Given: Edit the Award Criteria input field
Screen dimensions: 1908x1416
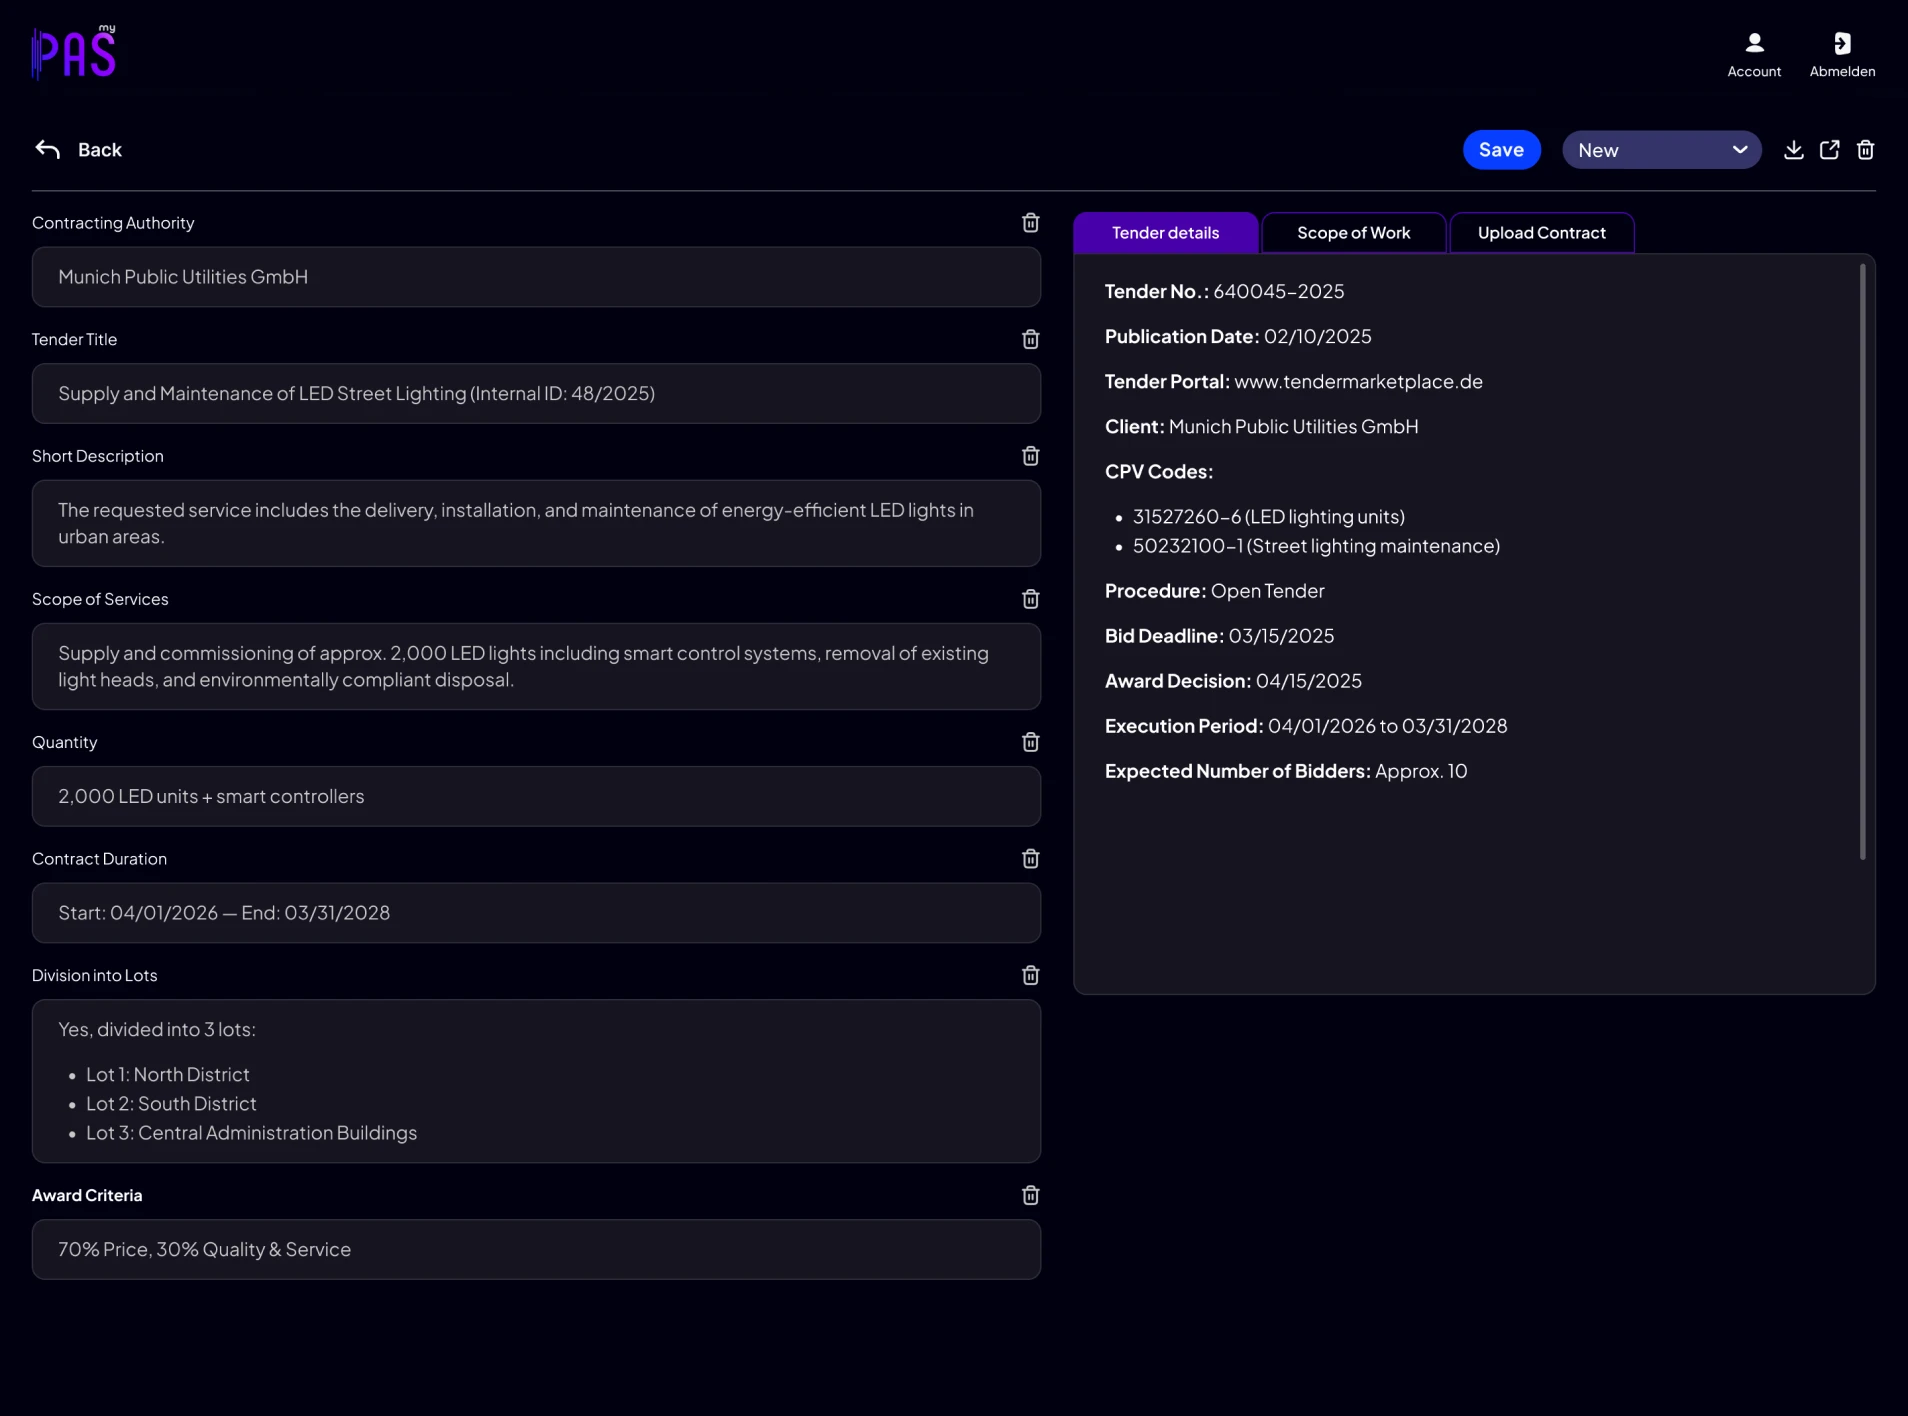Looking at the screenshot, I should 536,1250.
